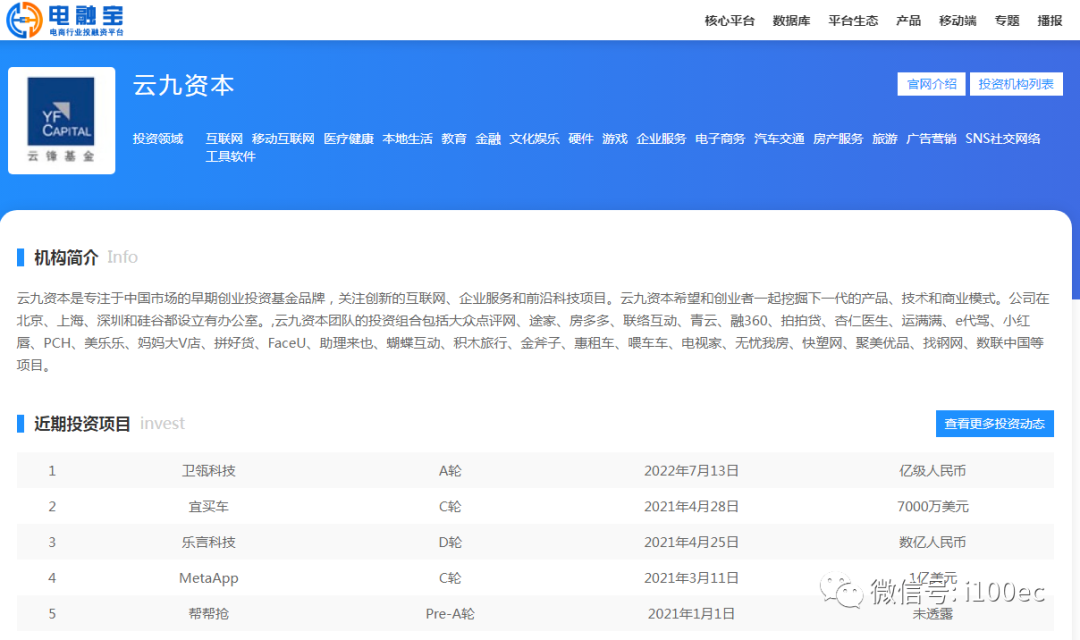The height and width of the screenshot is (640, 1080).
Task: Open the 产品 navigation item
Action: click(908, 21)
